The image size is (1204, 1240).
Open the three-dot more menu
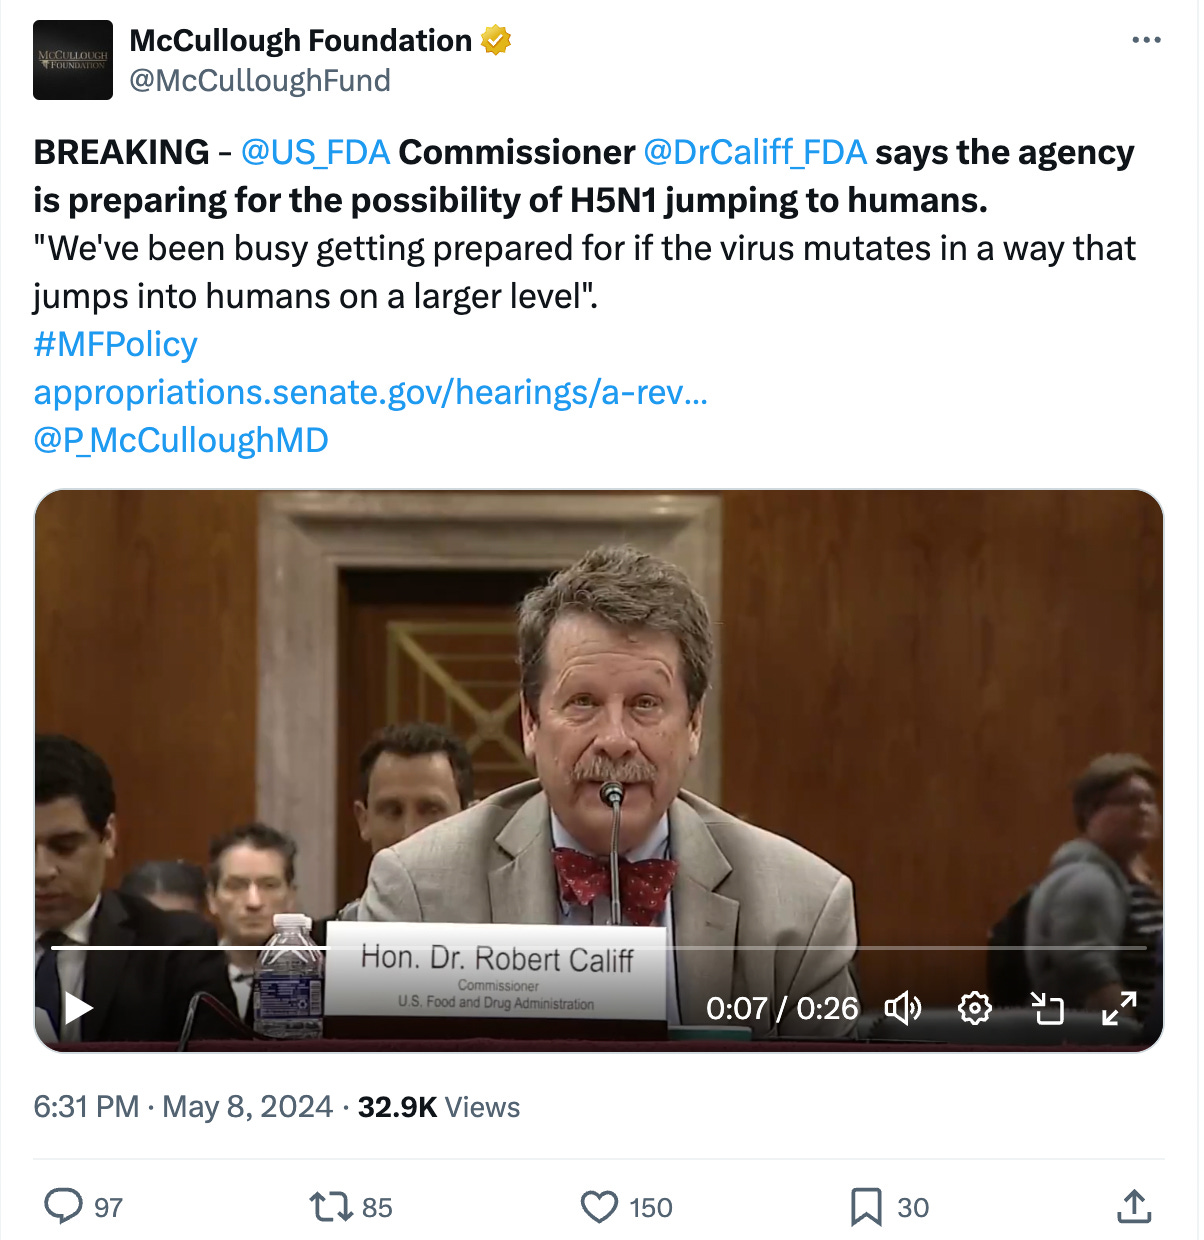coord(1146,40)
